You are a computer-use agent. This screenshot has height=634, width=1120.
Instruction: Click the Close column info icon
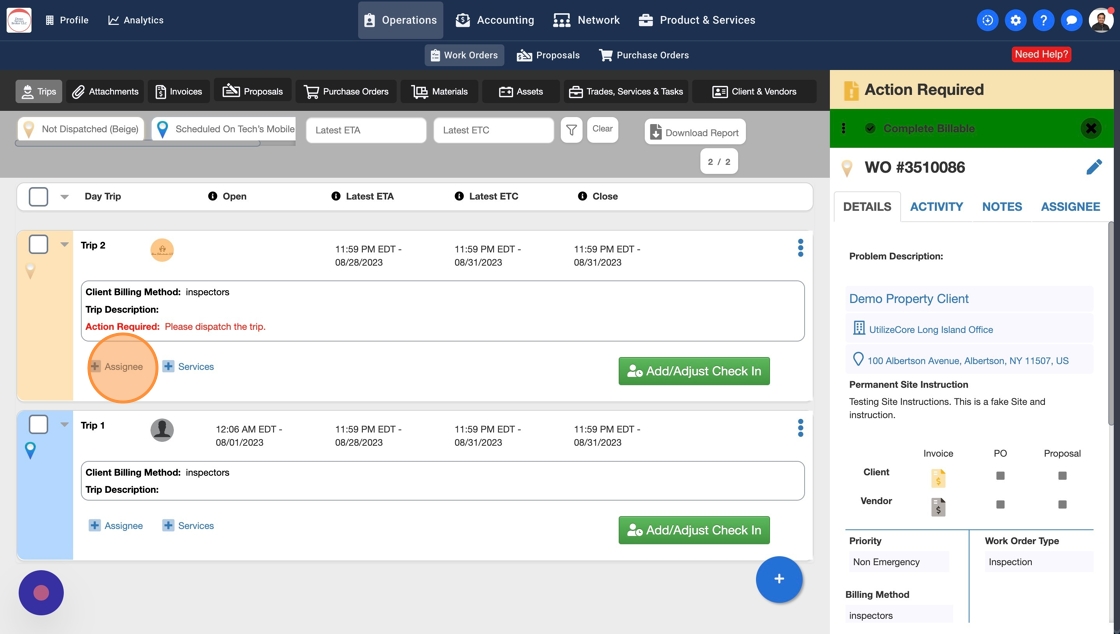[582, 196]
